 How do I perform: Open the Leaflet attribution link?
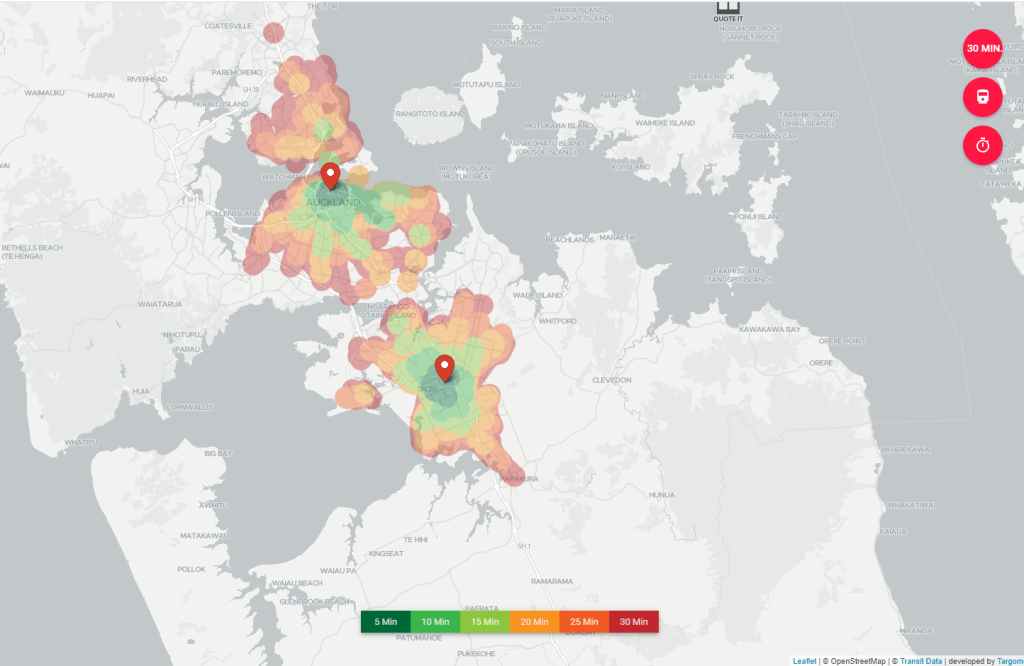pos(805,661)
